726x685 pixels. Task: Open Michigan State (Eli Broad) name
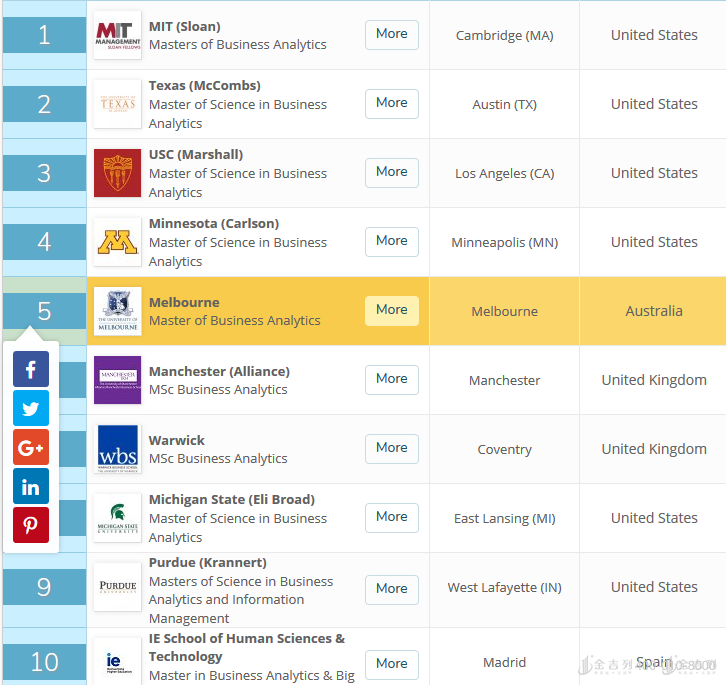coord(232,500)
